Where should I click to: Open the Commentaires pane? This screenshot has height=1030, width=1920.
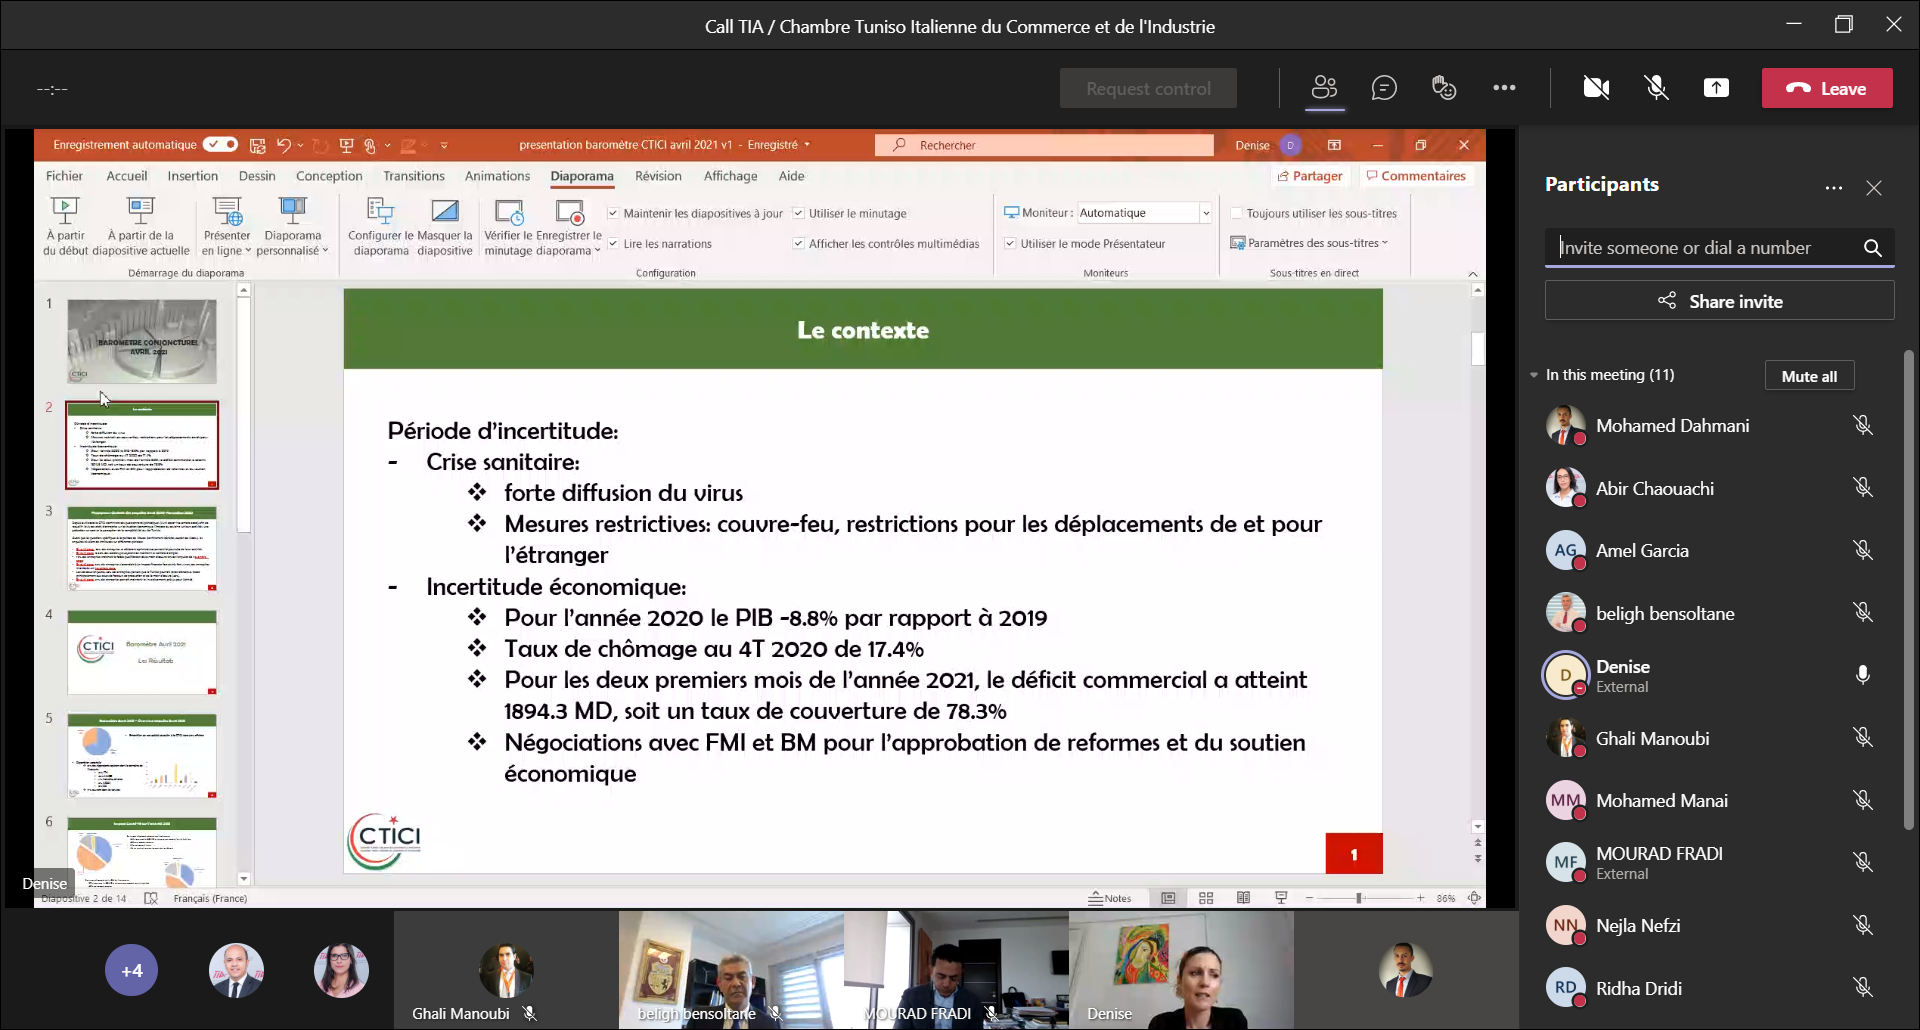[1416, 176]
